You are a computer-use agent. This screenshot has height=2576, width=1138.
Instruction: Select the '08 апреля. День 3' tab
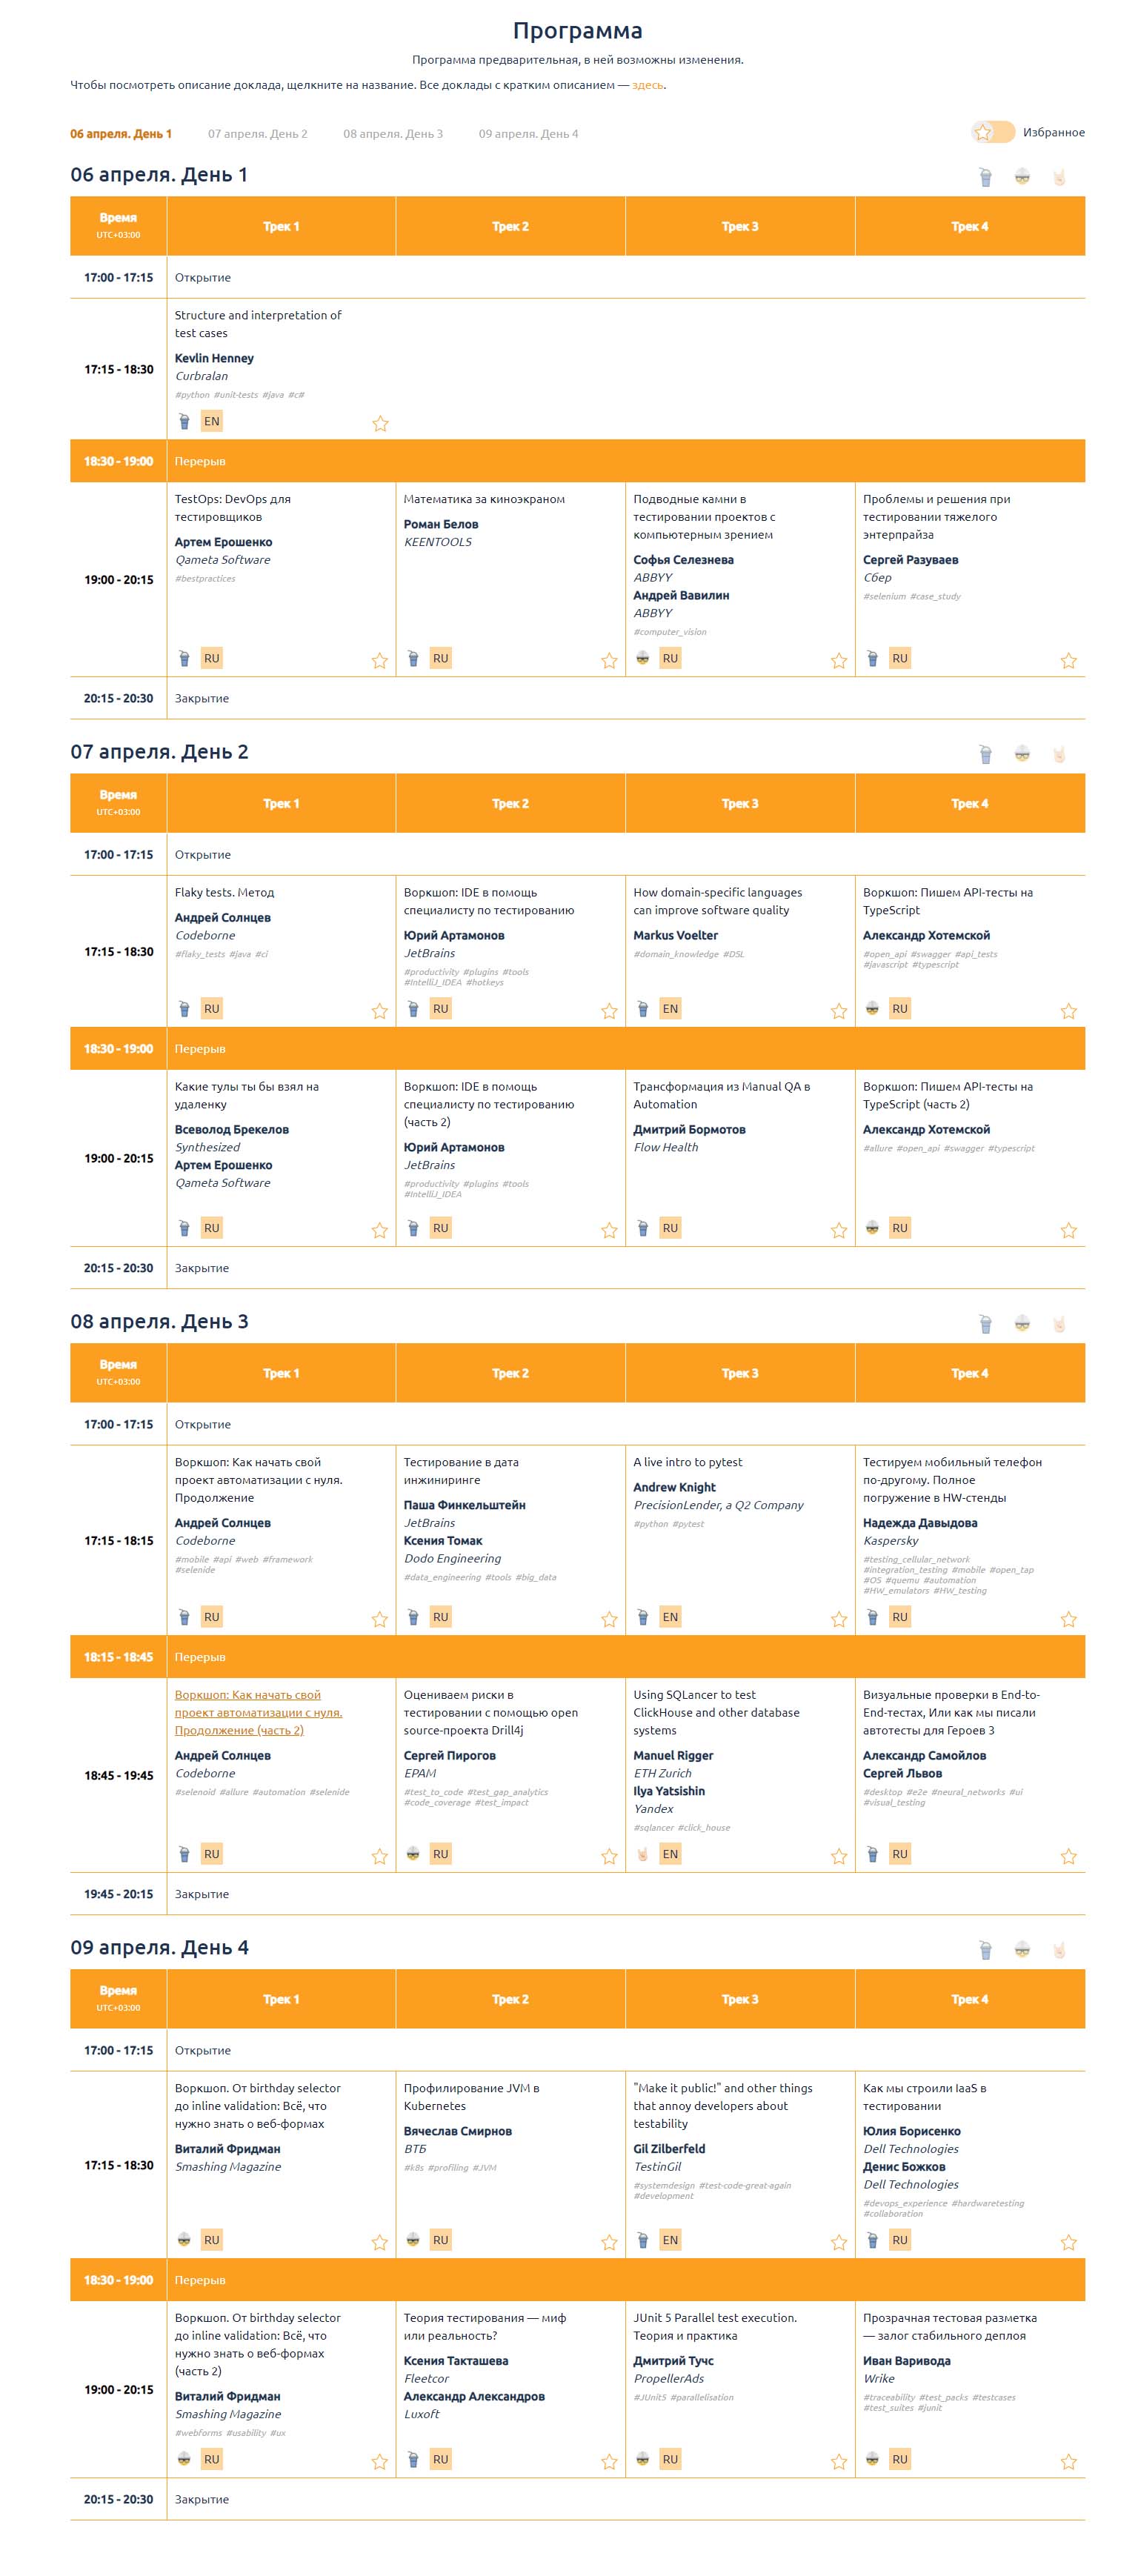[393, 134]
